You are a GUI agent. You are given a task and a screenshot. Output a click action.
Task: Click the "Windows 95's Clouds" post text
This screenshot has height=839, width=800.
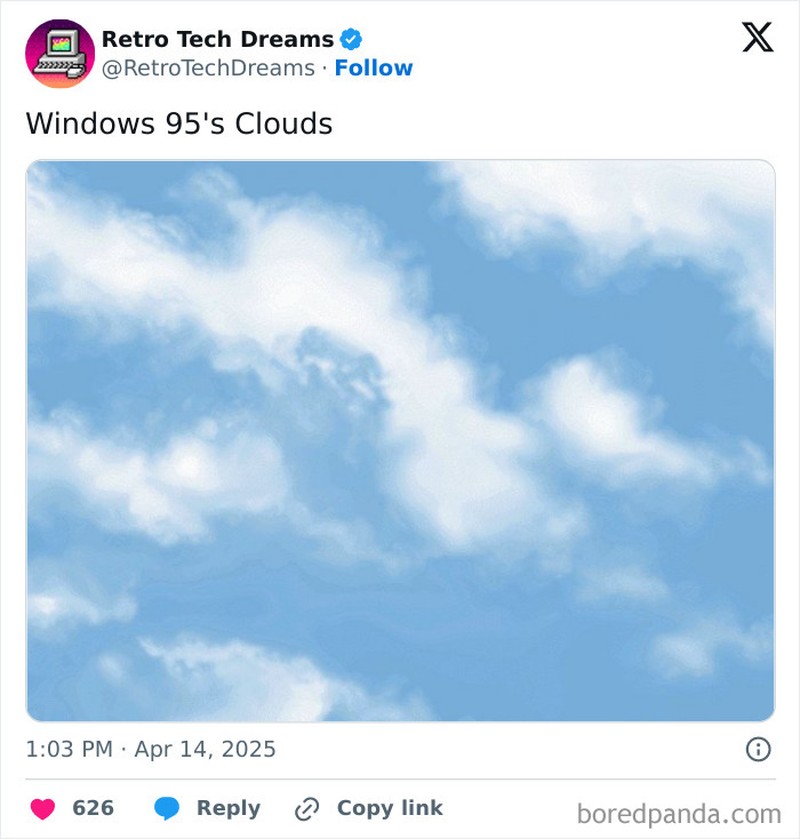(178, 124)
